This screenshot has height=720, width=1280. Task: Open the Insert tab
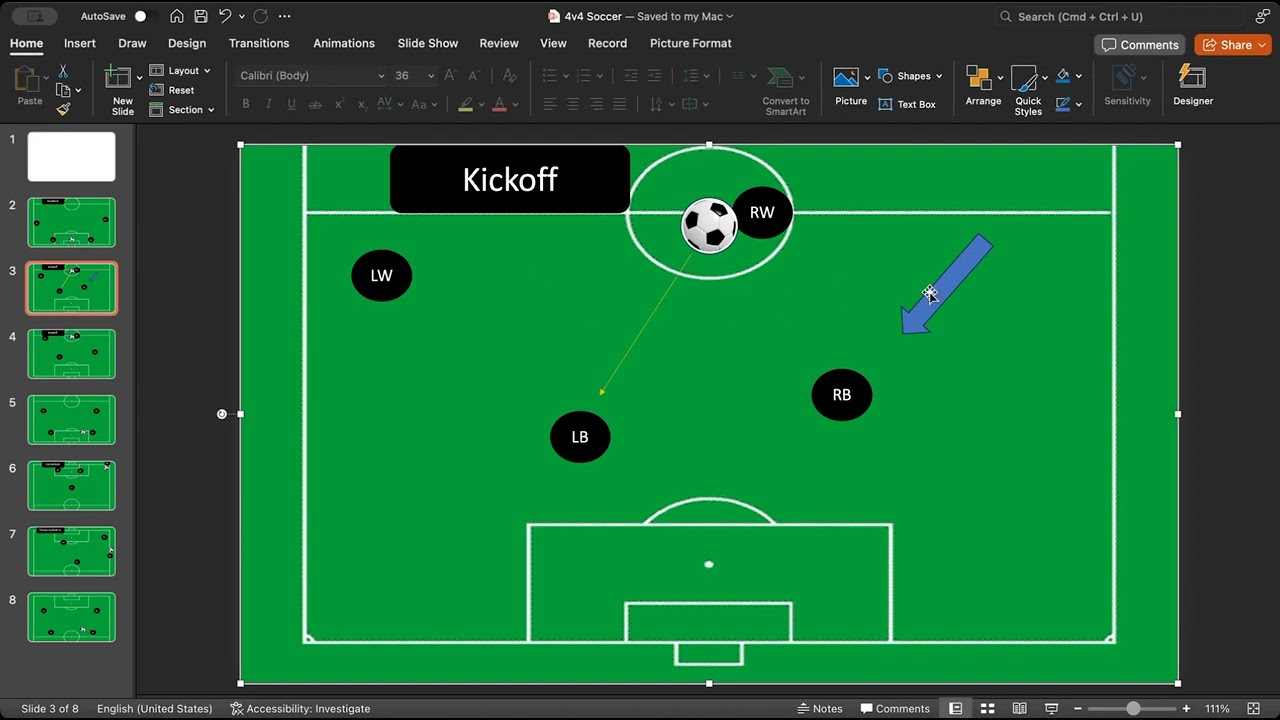tap(80, 43)
